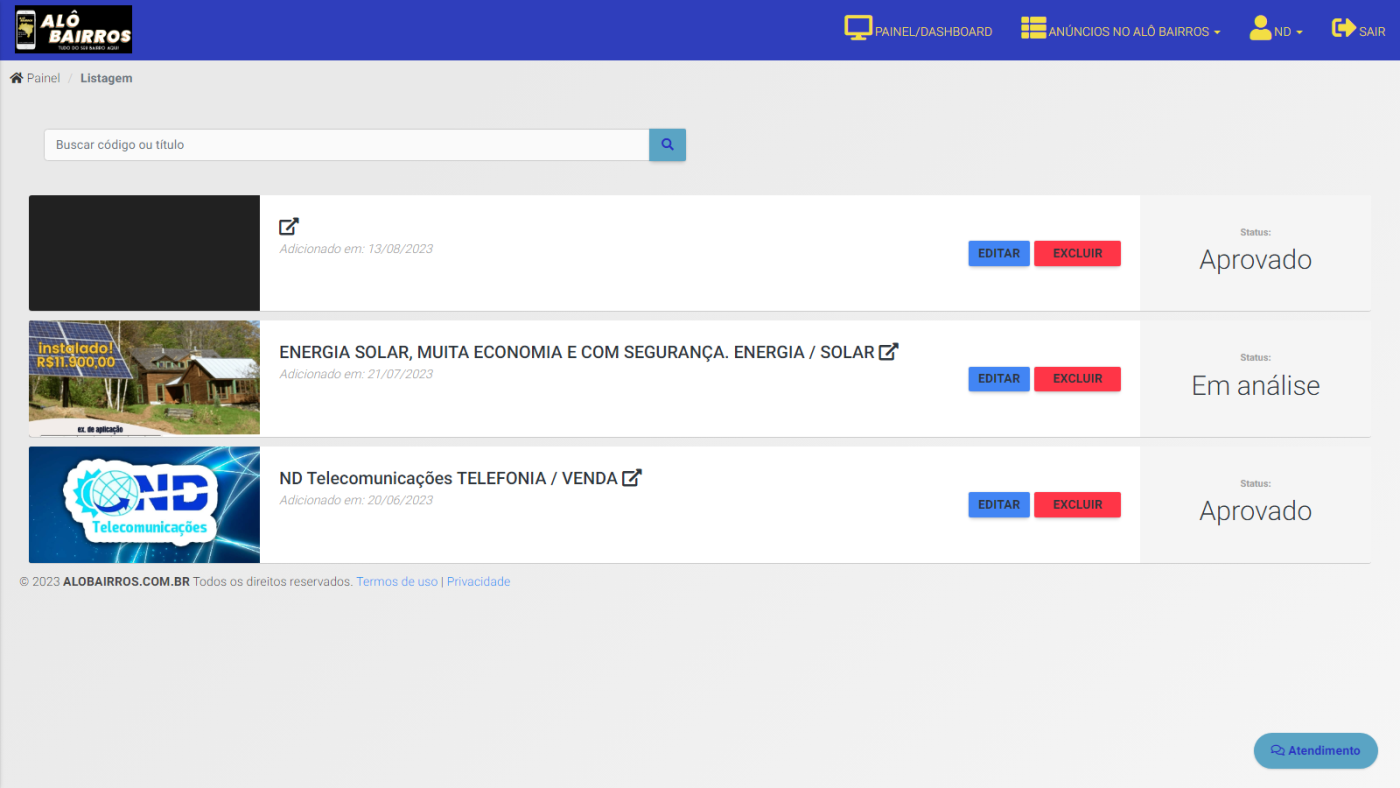Go to Painel in the breadcrumb

[43, 78]
